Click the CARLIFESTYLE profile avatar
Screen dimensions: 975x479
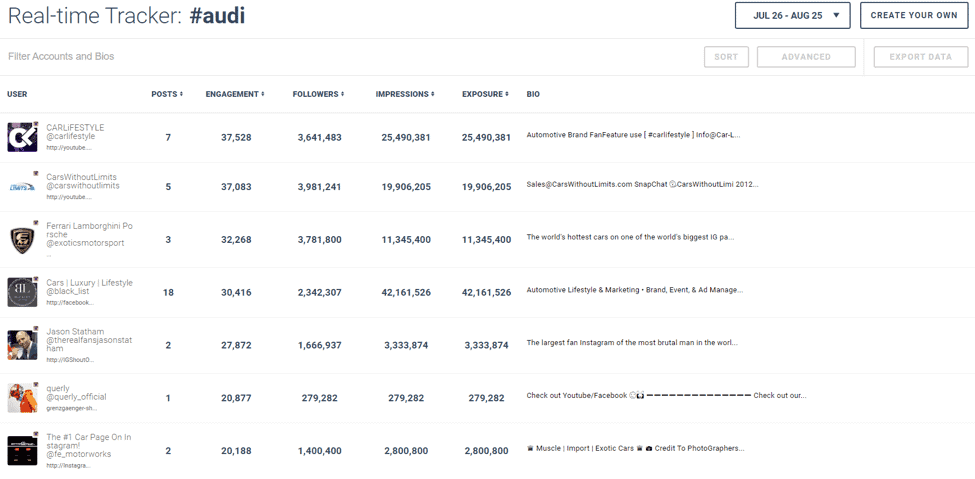pos(22,137)
